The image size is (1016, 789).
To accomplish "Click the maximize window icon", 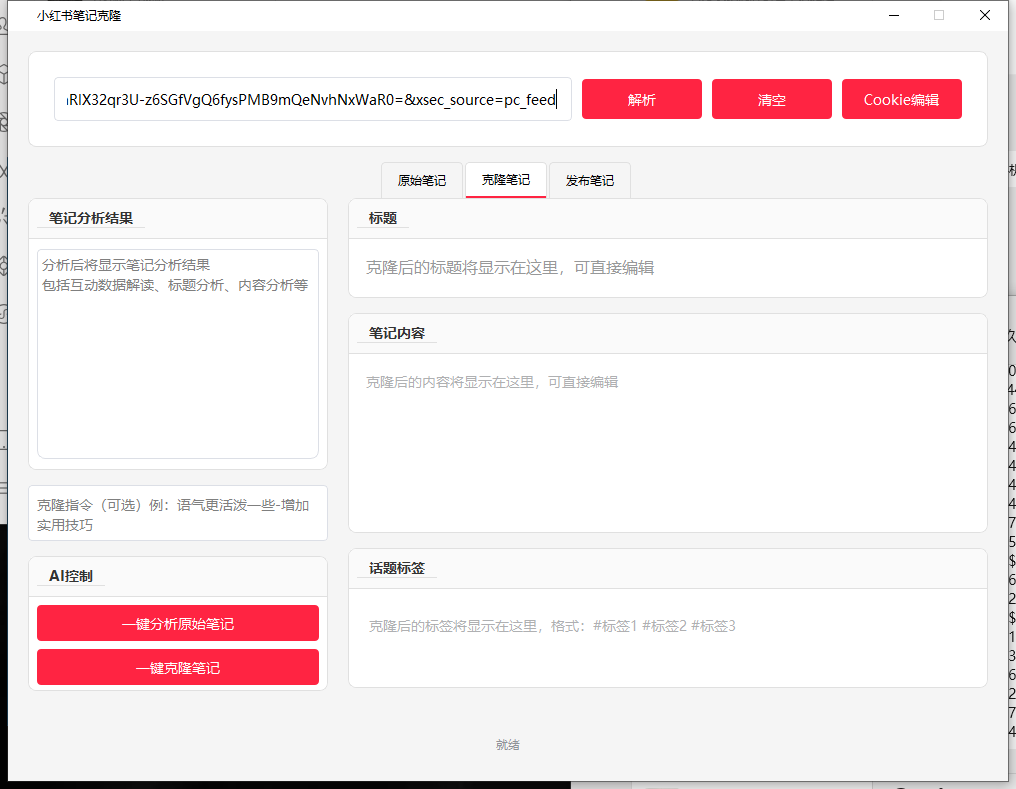I will tap(939, 15).
